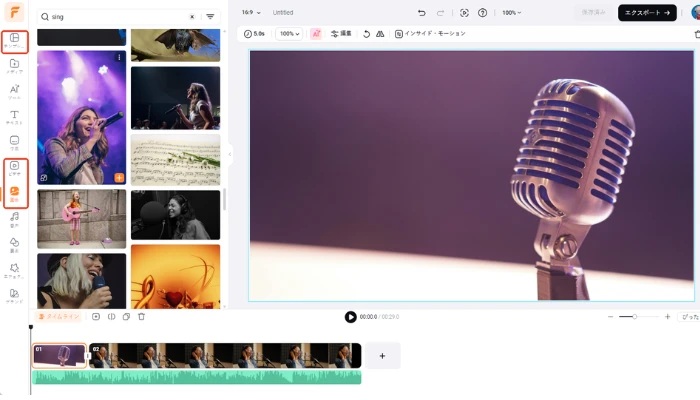The width and height of the screenshot is (700, 400).
Task: Select scene 02 singer clip
Action: 225,356
